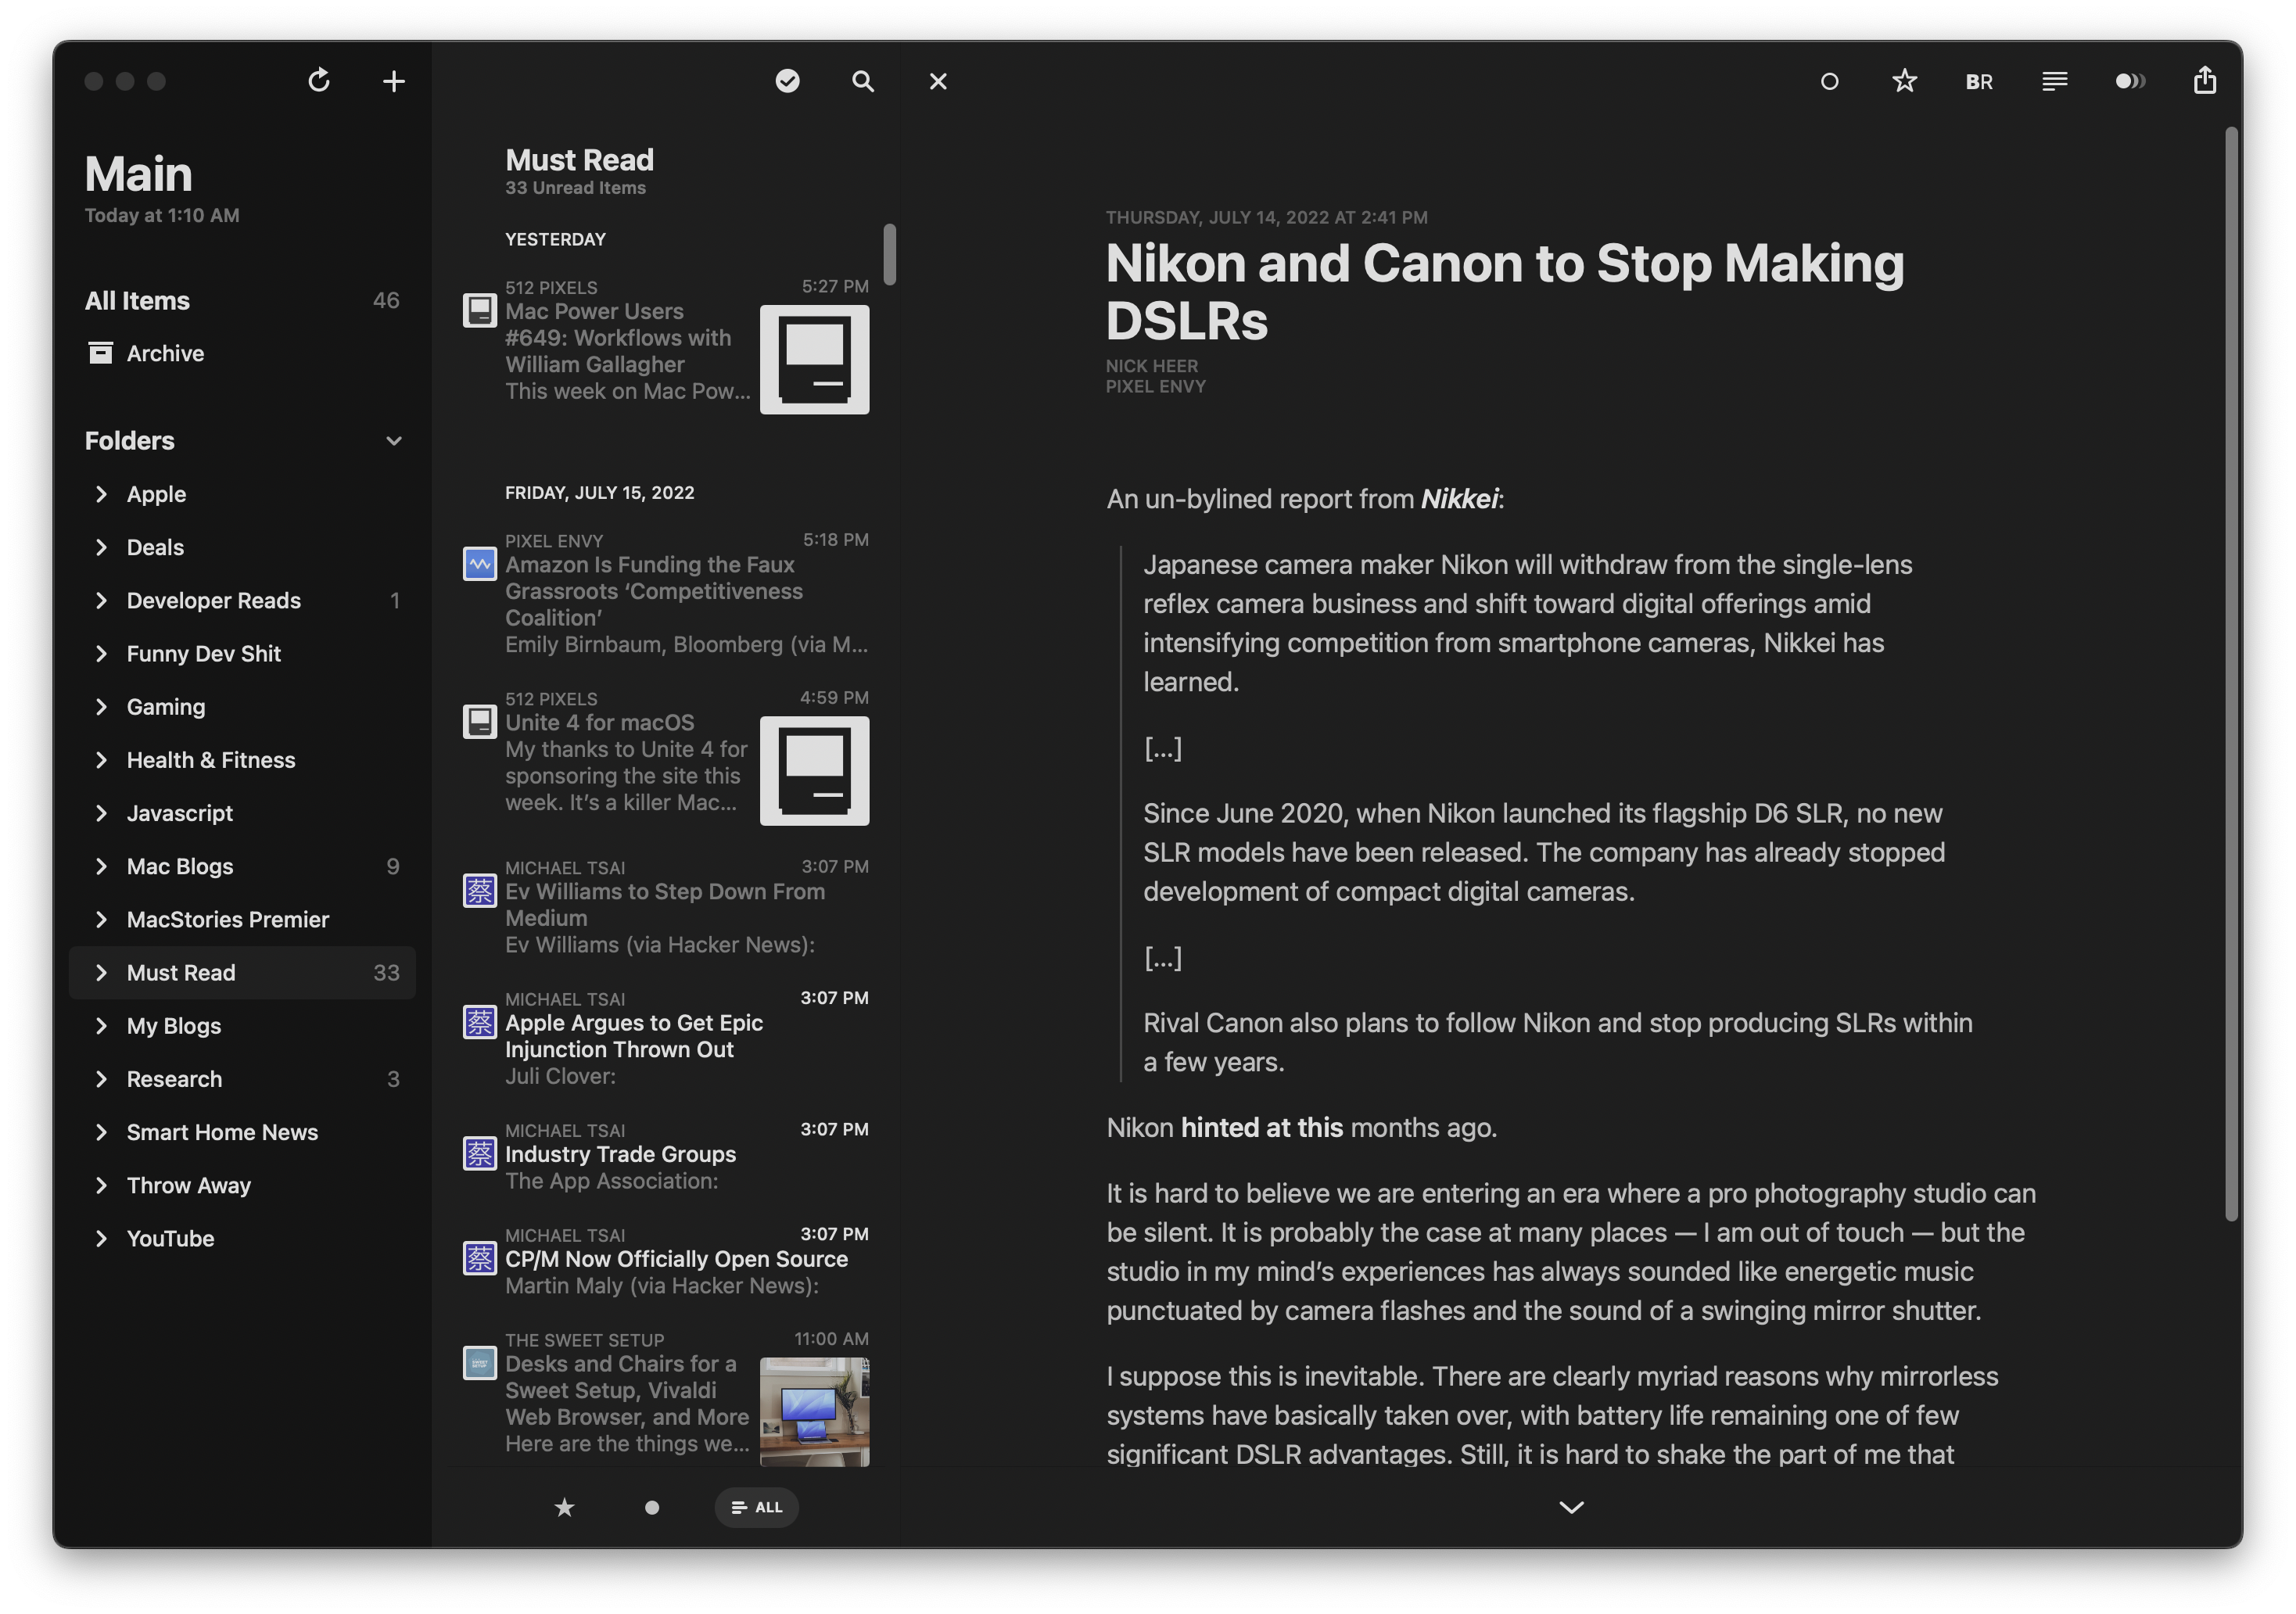Toggle the reader view switch icon

tap(2130, 81)
